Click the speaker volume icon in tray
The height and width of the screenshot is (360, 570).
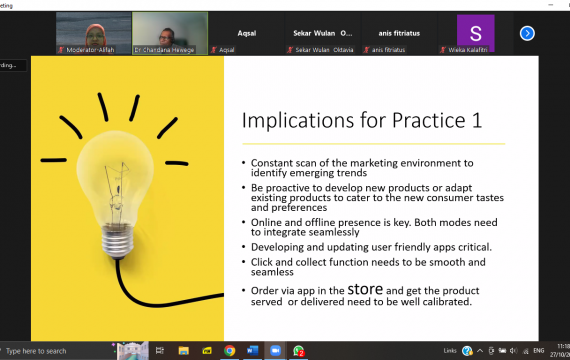(x=513, y=351)
